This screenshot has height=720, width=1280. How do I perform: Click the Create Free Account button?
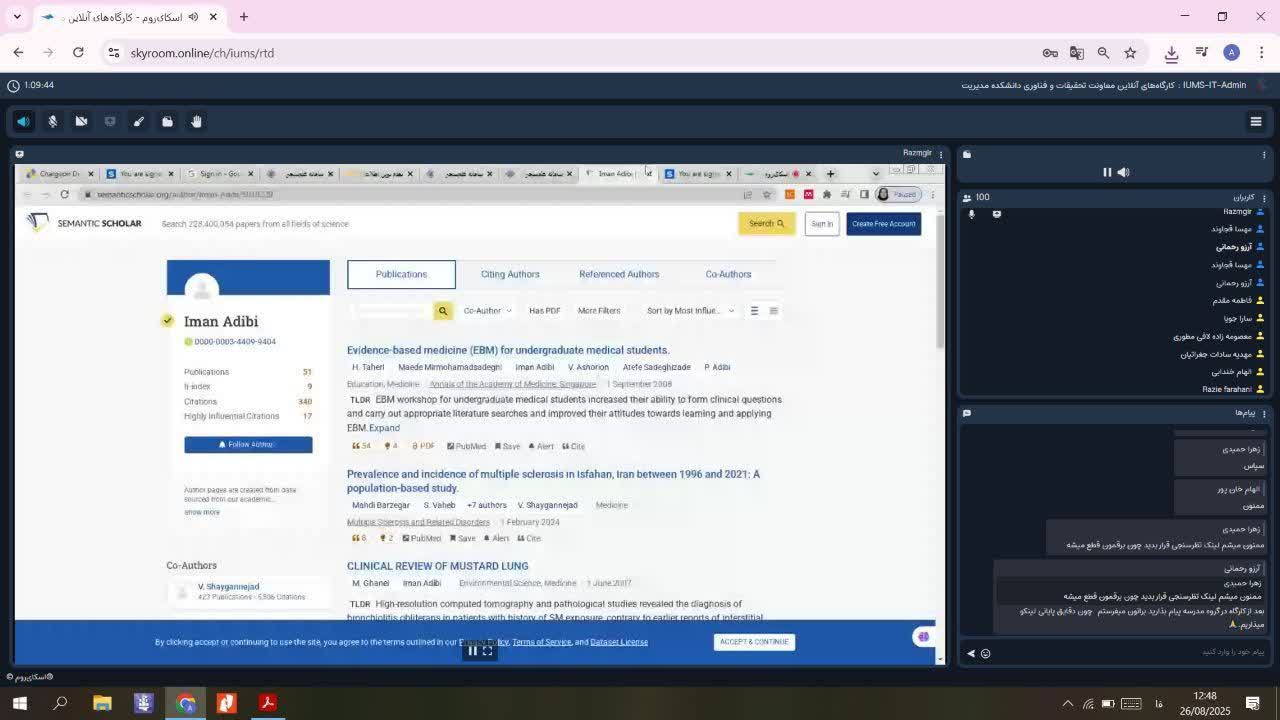coord(883,224)
